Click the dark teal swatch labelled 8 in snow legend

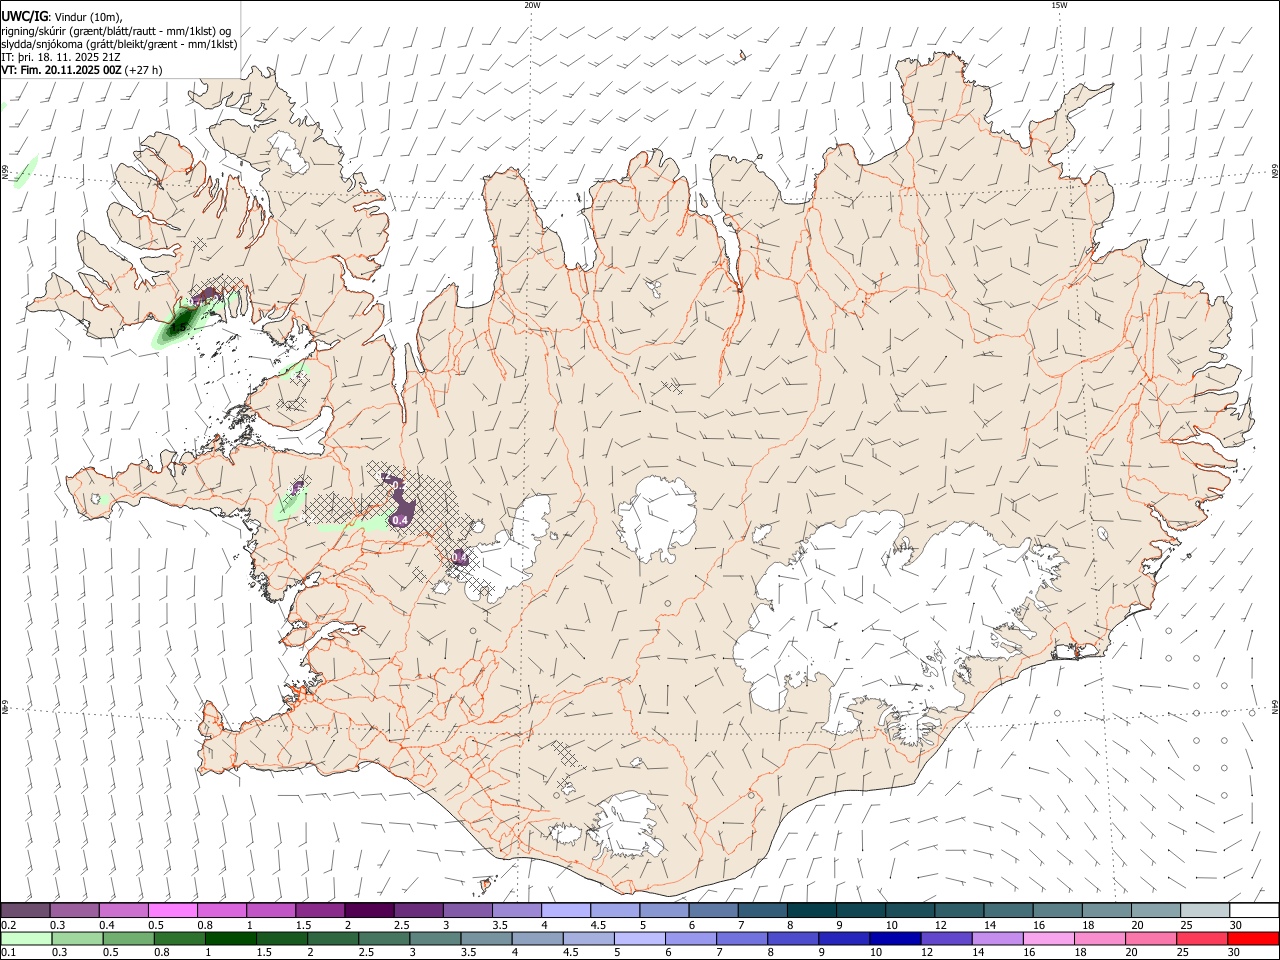(812, 910)
